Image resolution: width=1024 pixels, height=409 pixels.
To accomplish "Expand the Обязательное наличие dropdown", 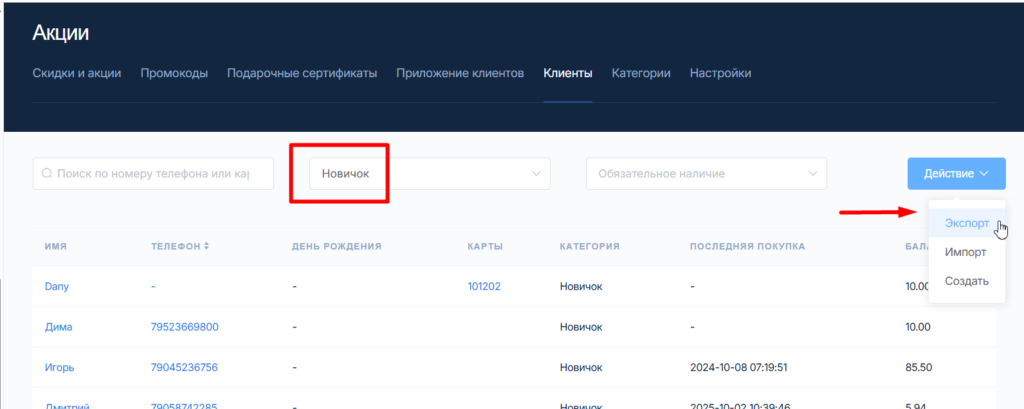I will (x=706, y=174).
